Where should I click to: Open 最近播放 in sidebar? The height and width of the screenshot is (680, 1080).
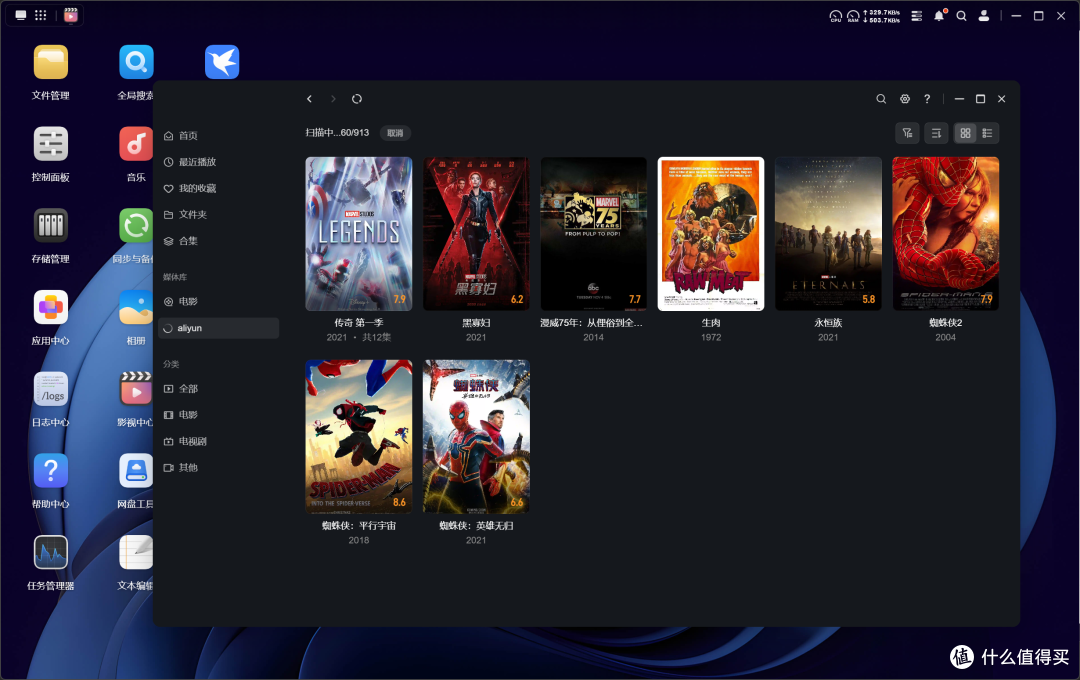click(x=218, y=162)
